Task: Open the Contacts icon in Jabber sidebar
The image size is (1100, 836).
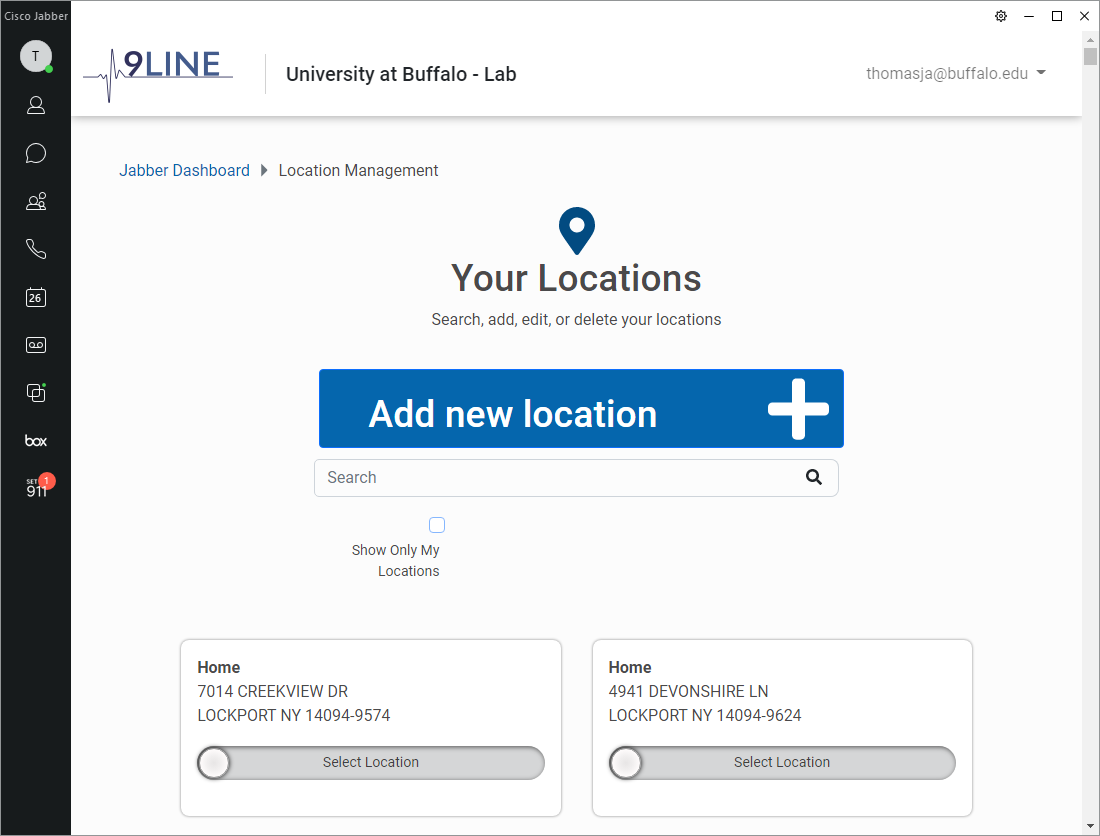Action: click(36, 105)
